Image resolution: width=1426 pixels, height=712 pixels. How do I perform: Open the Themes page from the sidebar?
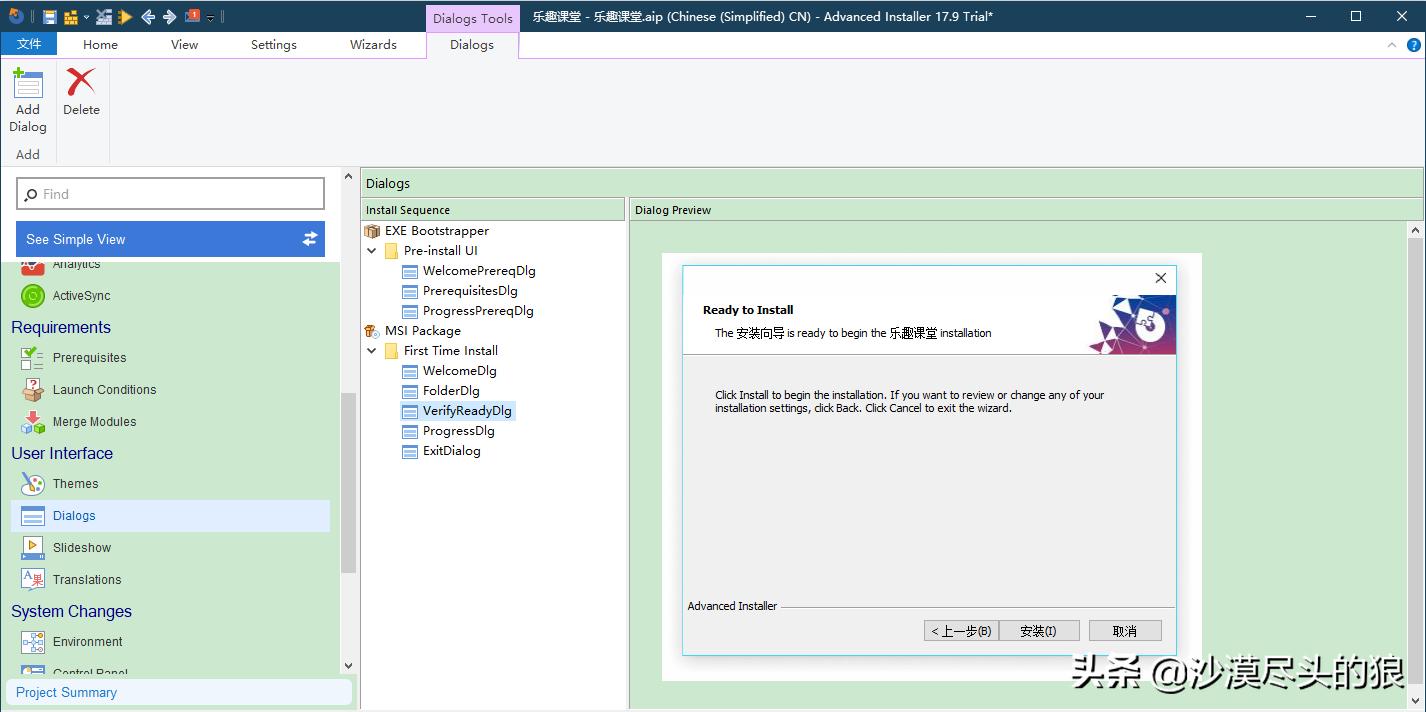pyautogui.click(x=75, y=484)
